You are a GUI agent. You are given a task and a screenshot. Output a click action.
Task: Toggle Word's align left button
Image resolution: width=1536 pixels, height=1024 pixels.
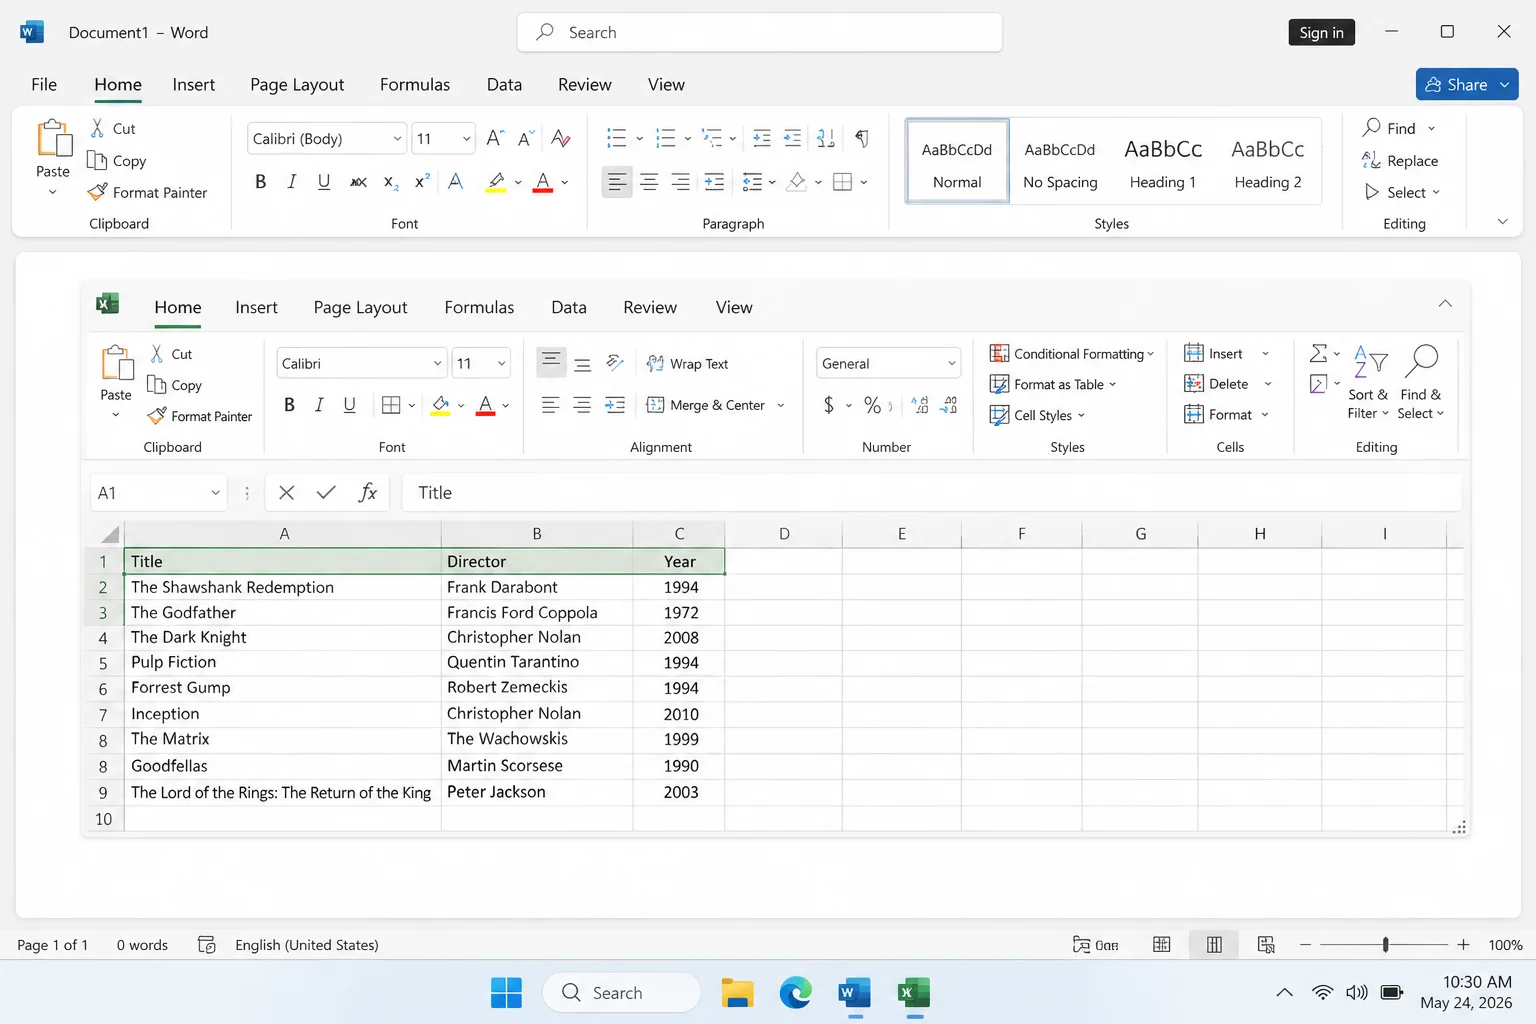[617, 182]
